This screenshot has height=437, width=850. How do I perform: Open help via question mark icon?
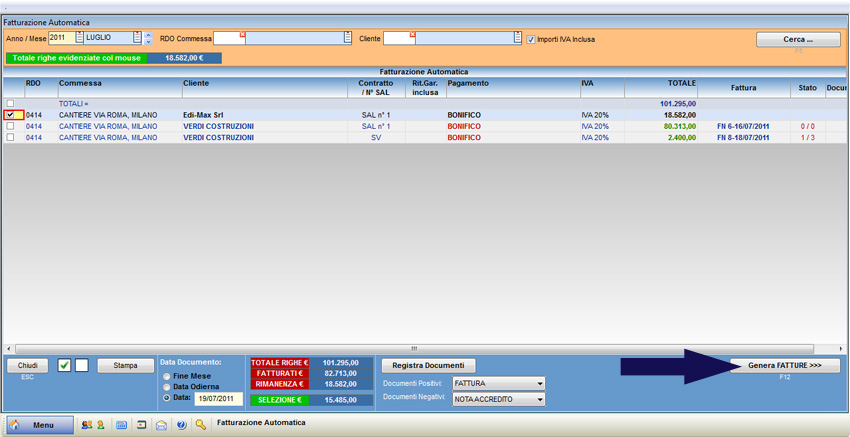point(181,425)
